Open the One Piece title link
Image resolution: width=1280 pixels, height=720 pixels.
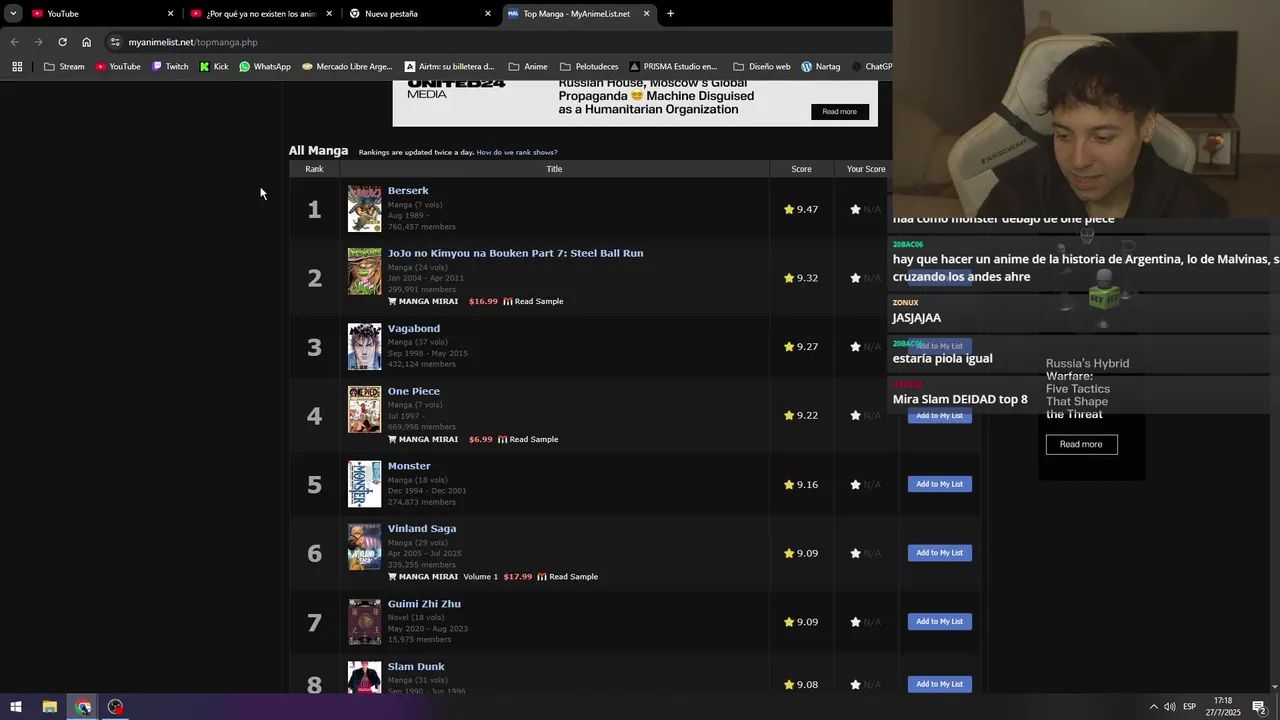point(414,391)
